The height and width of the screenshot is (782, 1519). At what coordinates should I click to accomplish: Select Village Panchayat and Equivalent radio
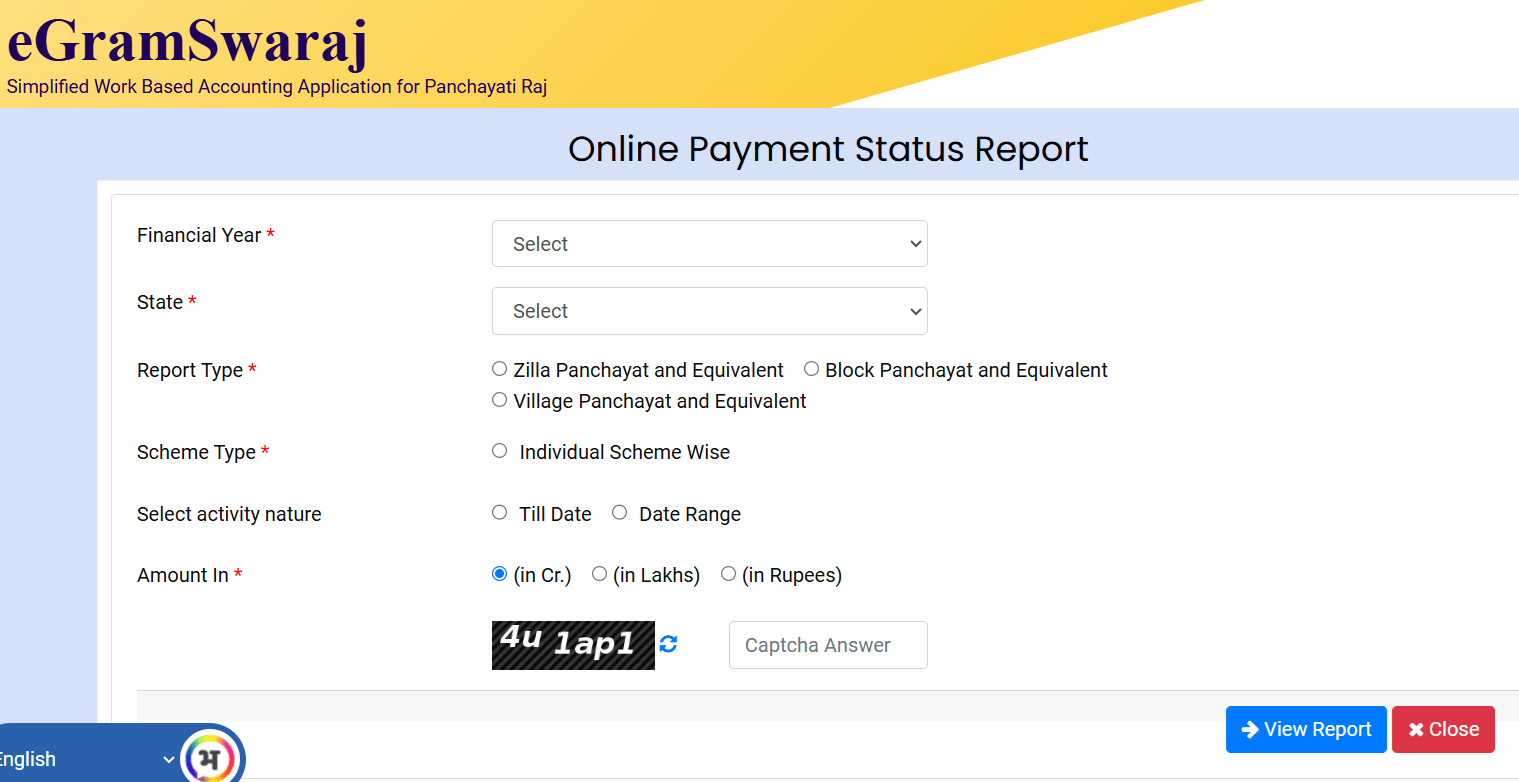click(500, 400)
